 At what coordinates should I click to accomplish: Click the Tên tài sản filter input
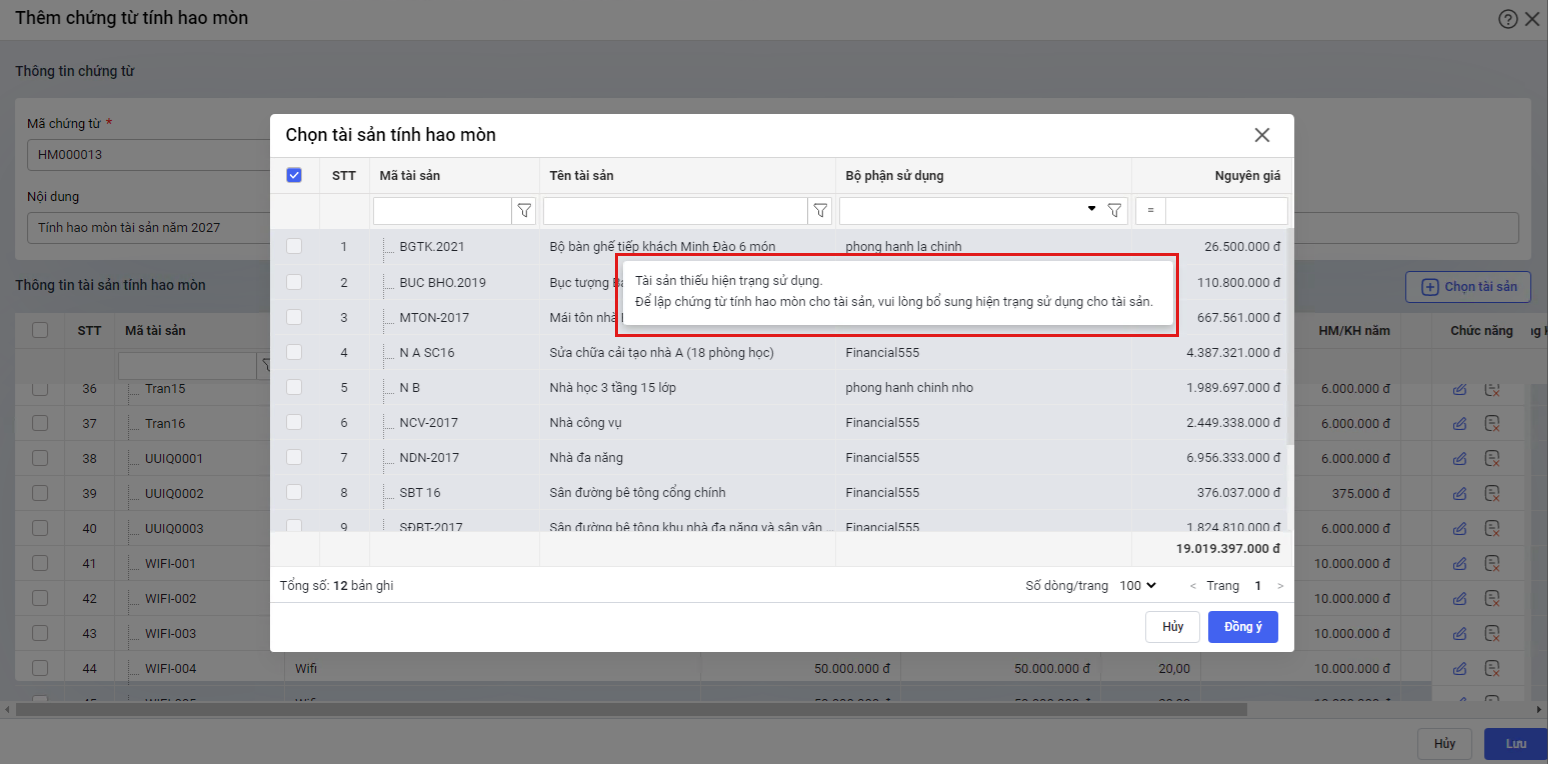[675, 211]
